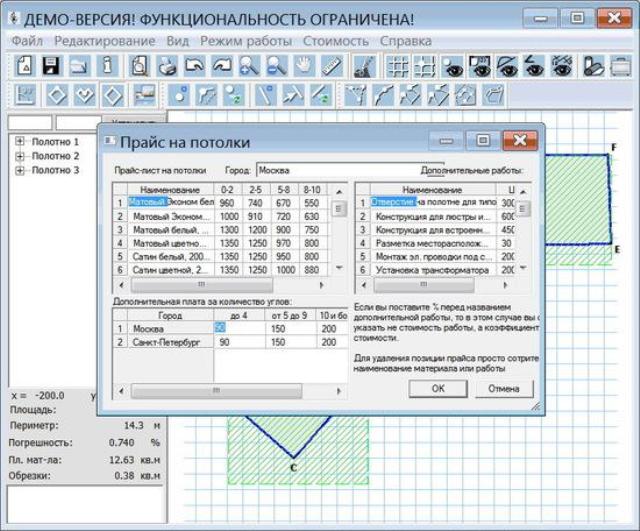640x531 pixels.
Task: Click the Zoom in magnifier icon
Action: coord(249,66)
